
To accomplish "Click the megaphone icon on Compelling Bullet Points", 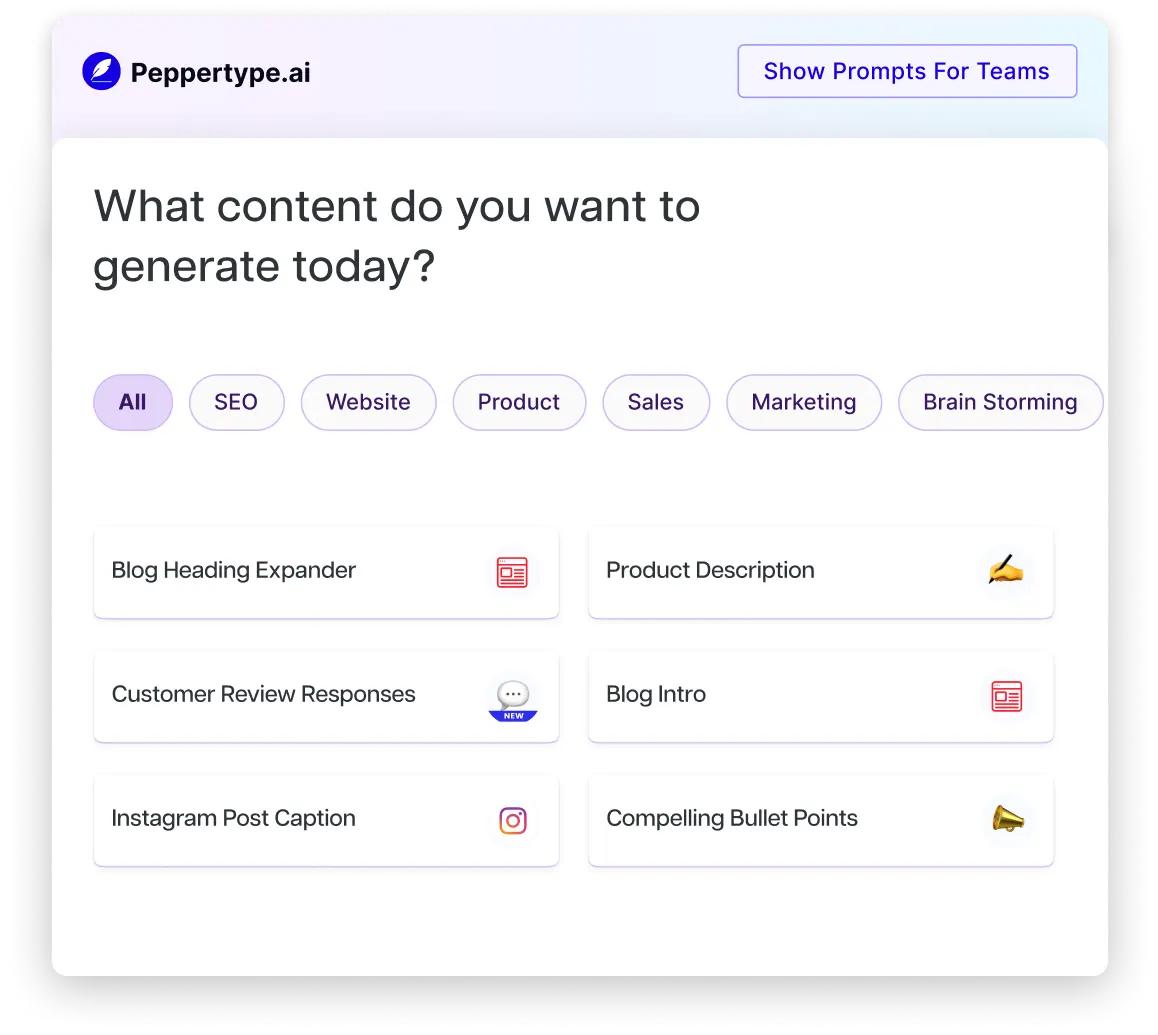I will 1007,819.
